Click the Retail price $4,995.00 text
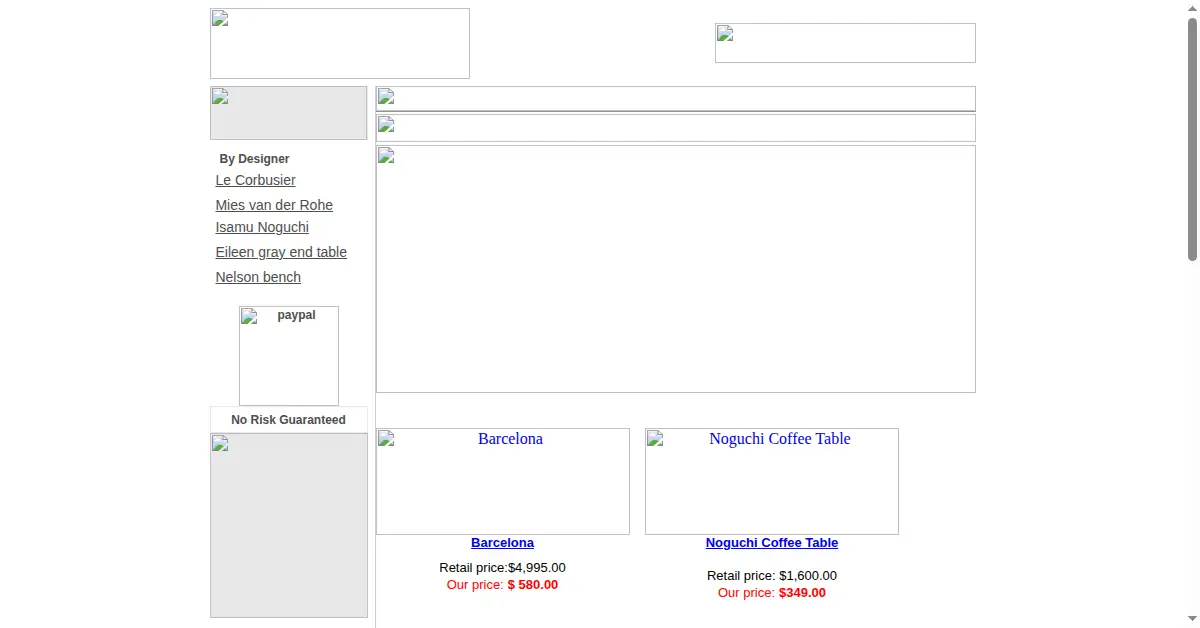 click(502, 568)
